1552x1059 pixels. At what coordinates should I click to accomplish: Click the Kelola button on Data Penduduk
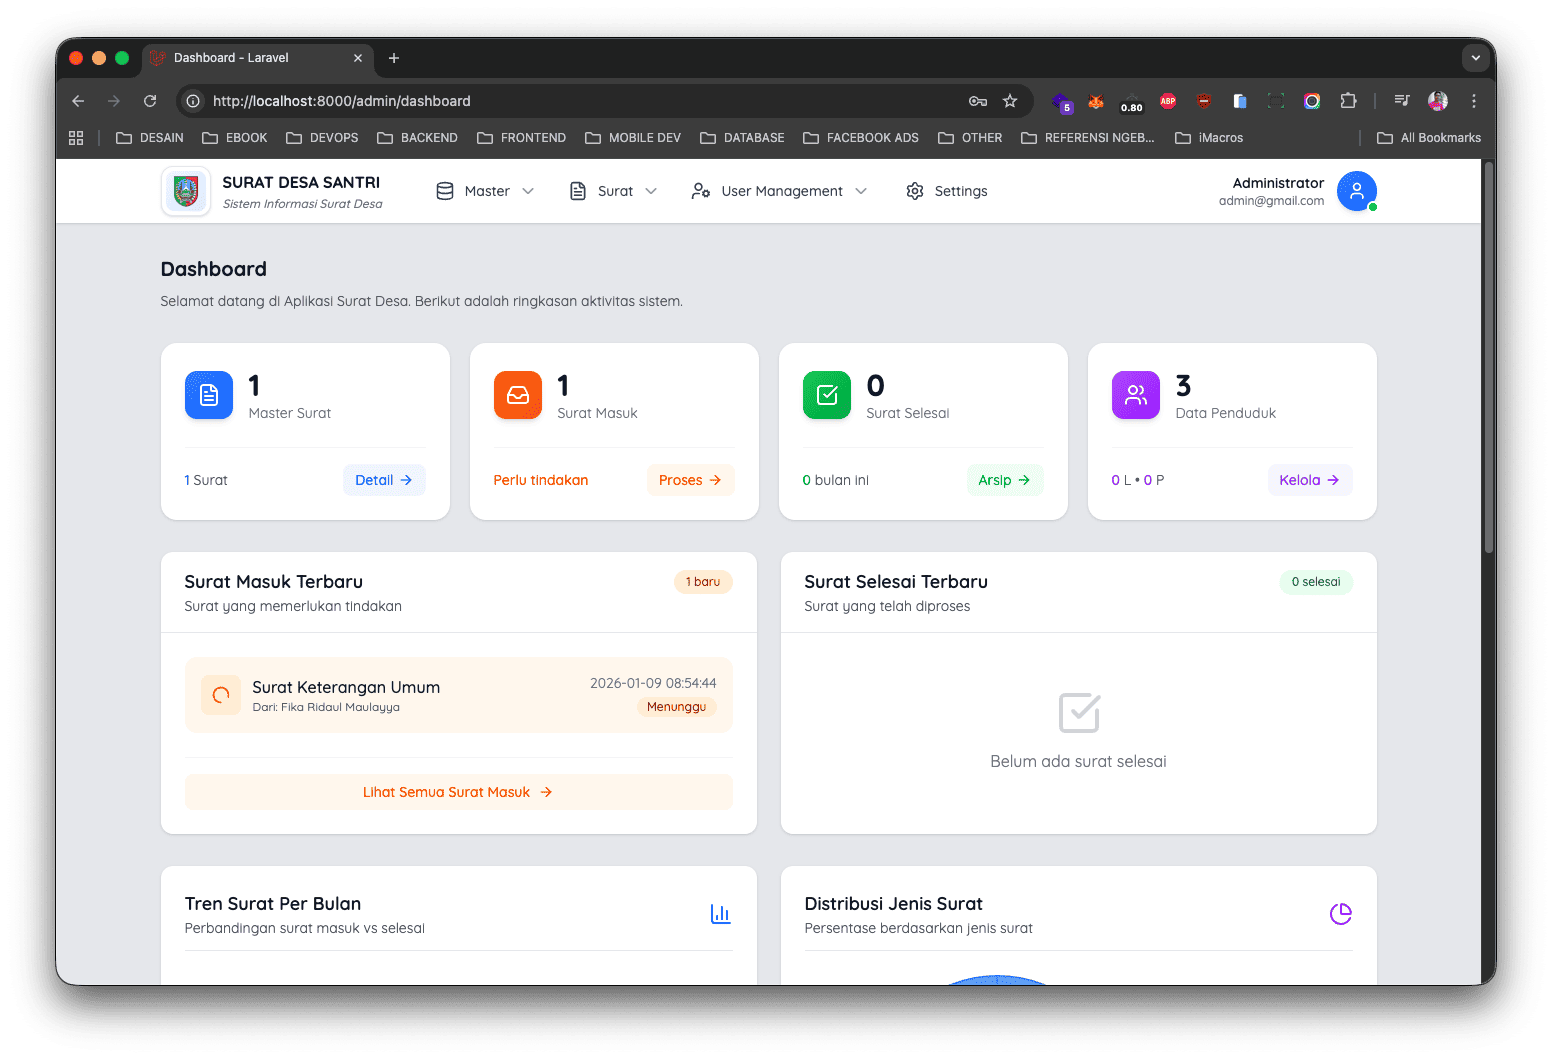[1310, 480]
